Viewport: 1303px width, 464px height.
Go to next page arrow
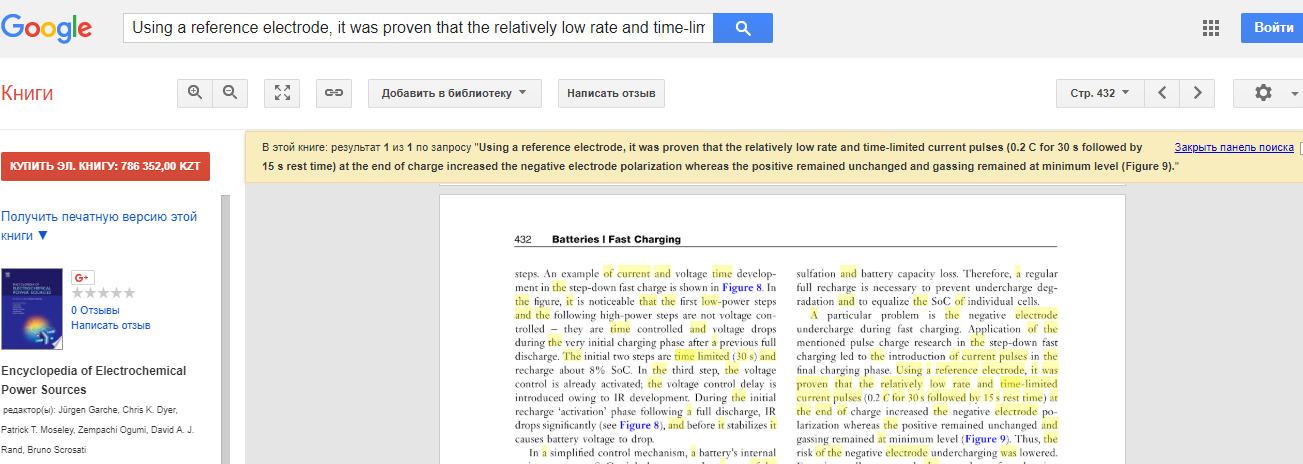pos(1197,93)
